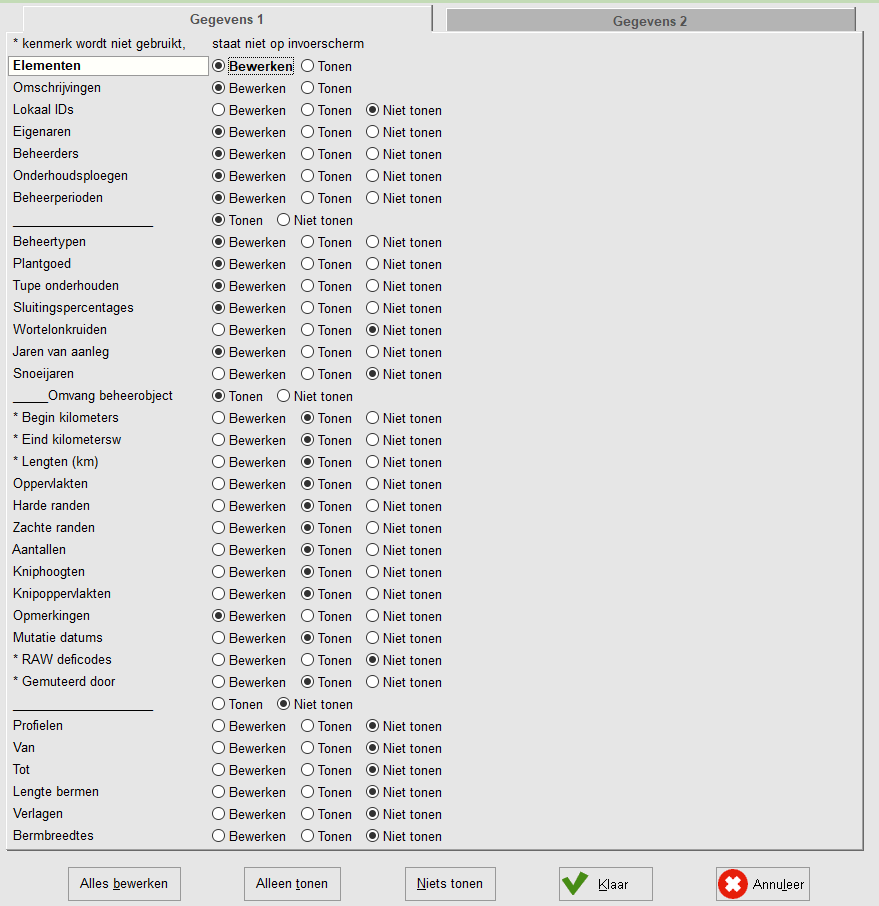The height and width of the screenshot is (906, 879).
Task: Click the Mutatie datums label
Action: click(x=58, y=637)
